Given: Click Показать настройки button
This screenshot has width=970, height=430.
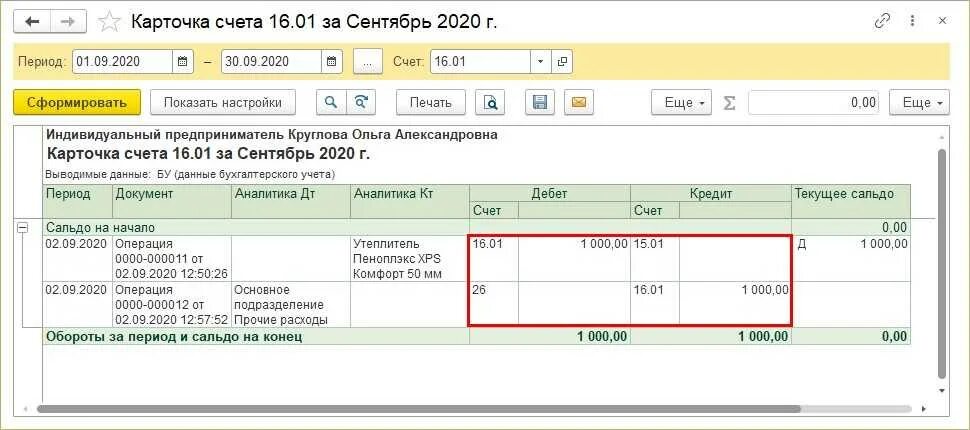Looking at the screenshot, I should tap(223, 103).
